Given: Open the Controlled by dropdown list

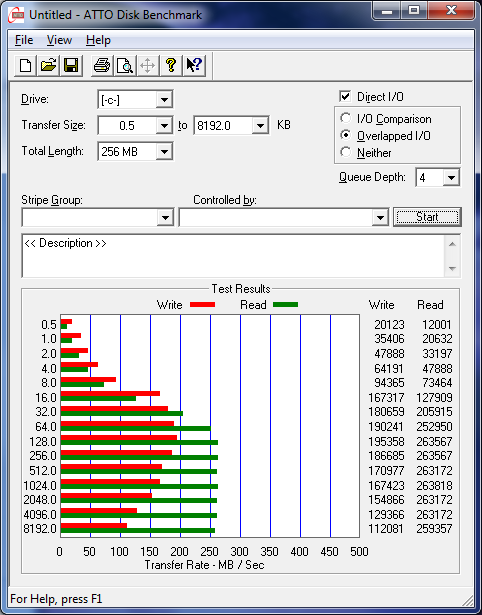Looking at the screenshot, I should click(284, 217).
